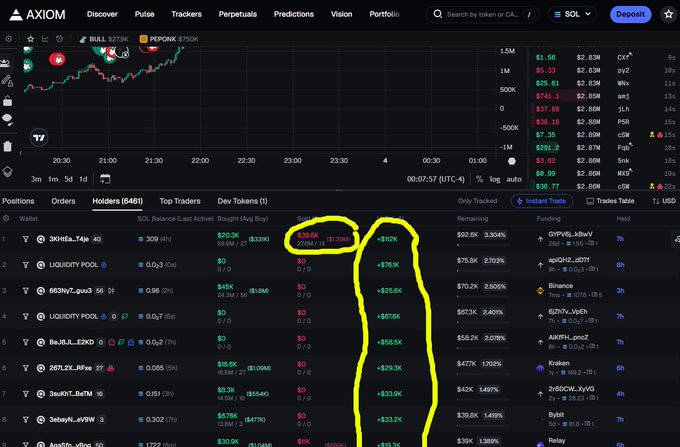This screenshot has height=447, width=680.
Task: Open the holders table settings gear
Action: coord(6,219)
